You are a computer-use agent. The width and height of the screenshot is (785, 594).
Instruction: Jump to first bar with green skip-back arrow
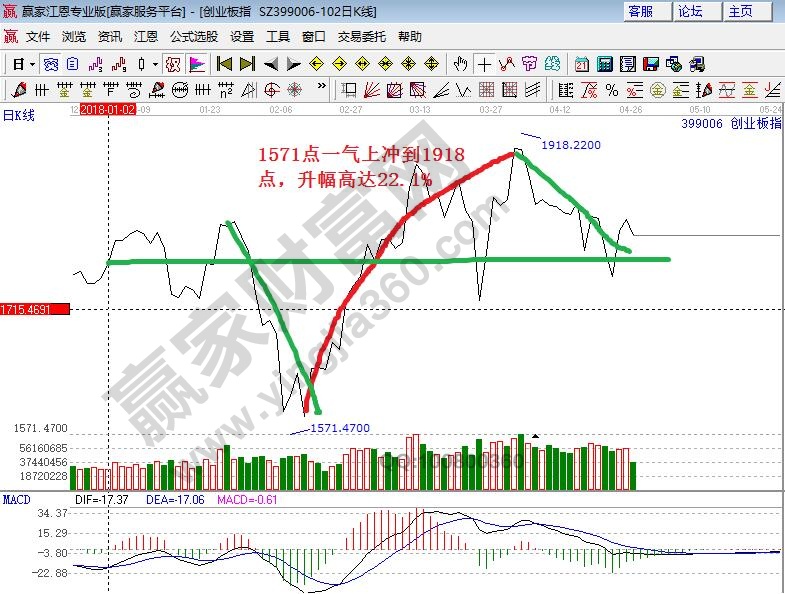(x=224, y=64)
